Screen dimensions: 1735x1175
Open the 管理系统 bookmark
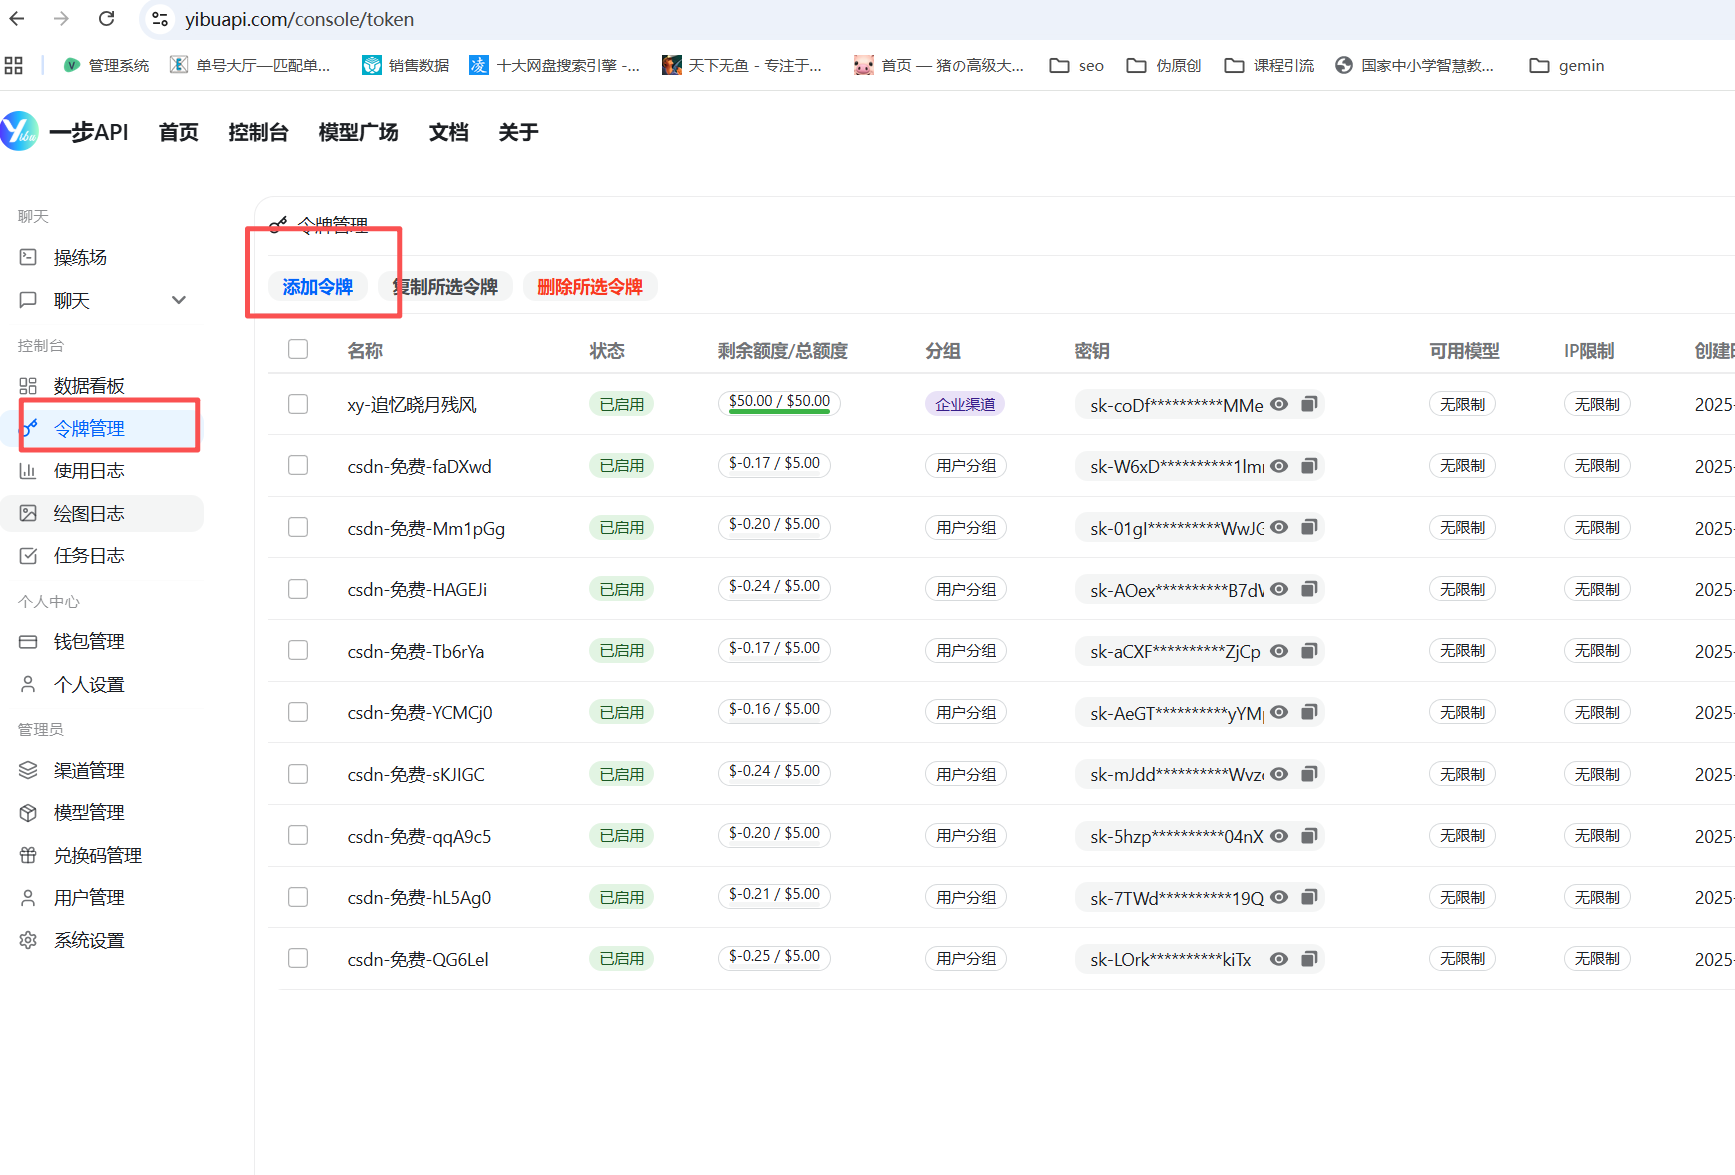[x=106, y=66]
